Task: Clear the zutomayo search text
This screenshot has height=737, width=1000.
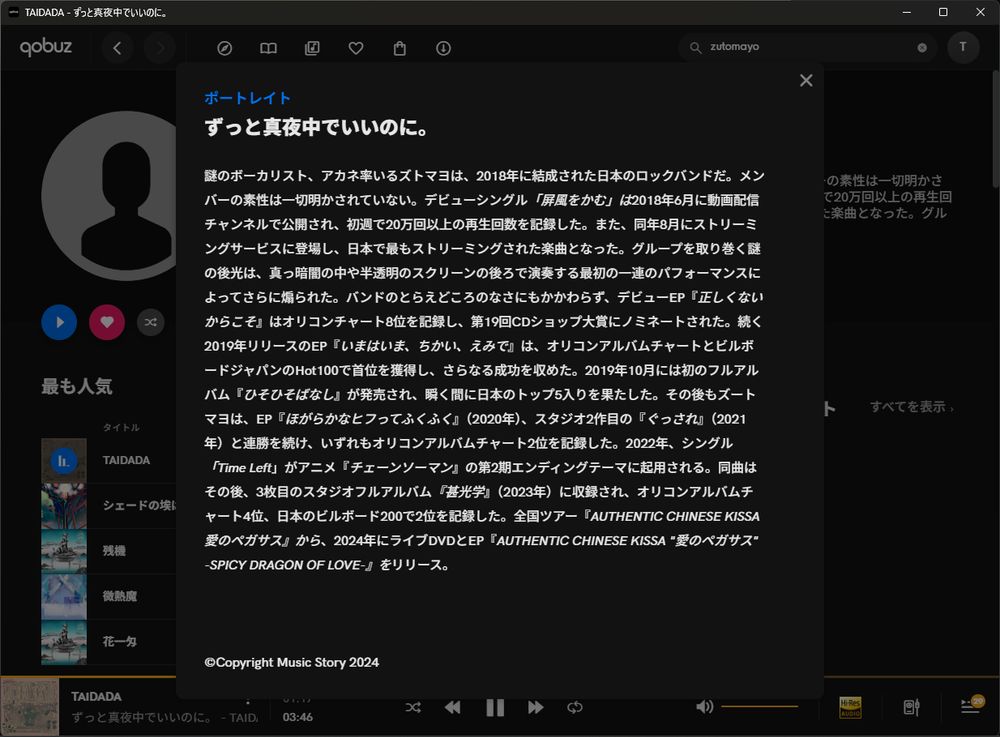Action: pyautogui.click(x=922, y=48)
